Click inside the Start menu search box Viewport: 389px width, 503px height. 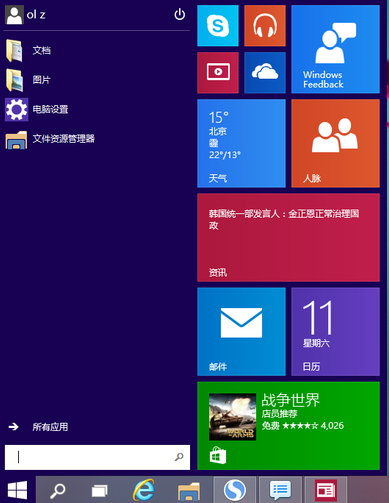pyautogui.click(x=97, y=457)
